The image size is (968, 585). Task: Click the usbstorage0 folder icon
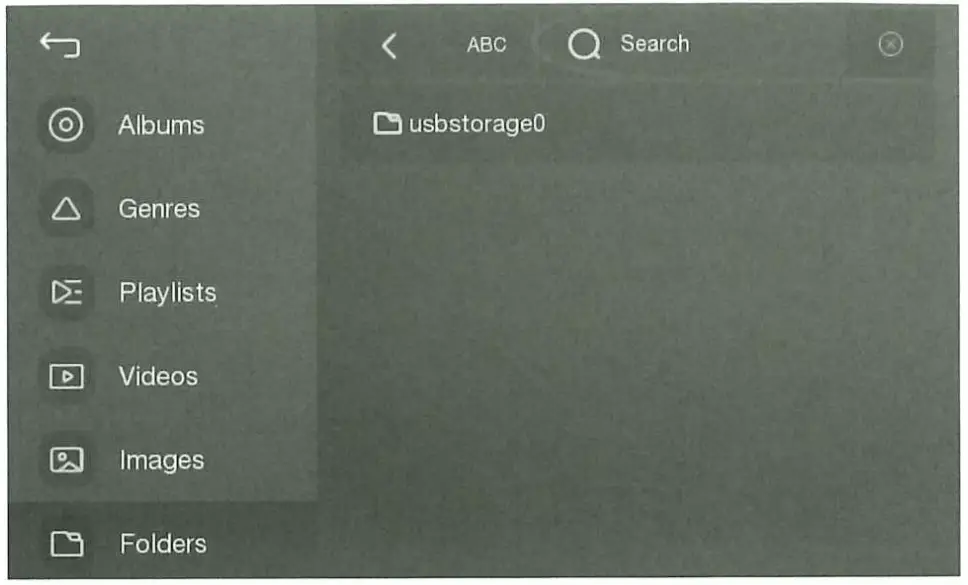point(387,123)
